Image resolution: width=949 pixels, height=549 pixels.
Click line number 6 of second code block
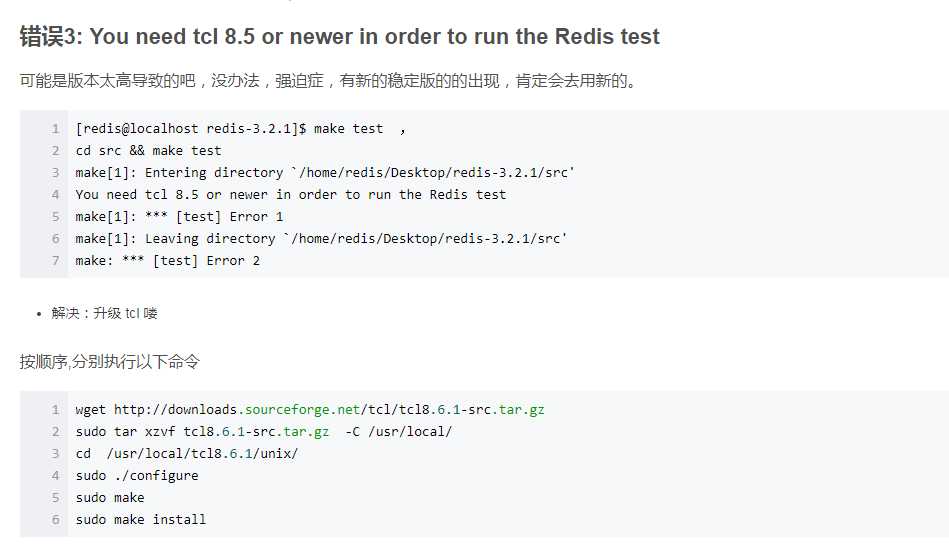(x=56, y=520)
